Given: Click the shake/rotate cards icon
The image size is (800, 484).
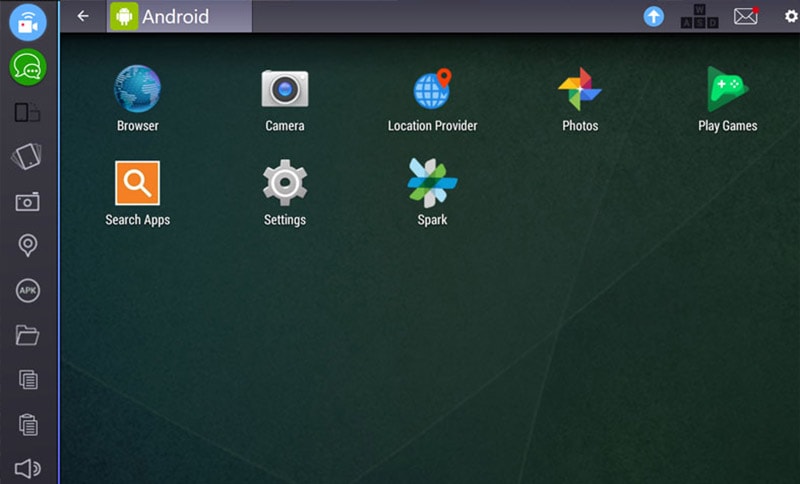Looking at the screenshot, I should pyautogui.click(x=28, y=156).
